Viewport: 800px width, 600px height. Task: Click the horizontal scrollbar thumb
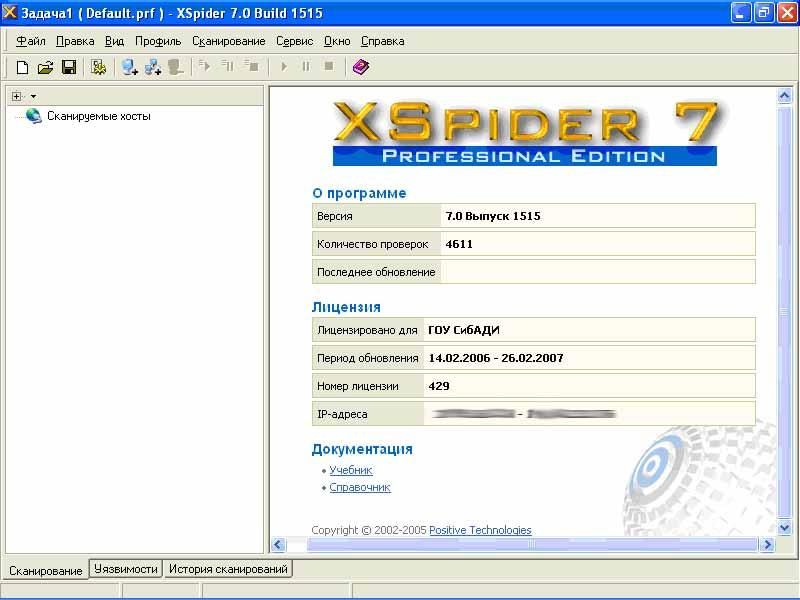(532, 545)
